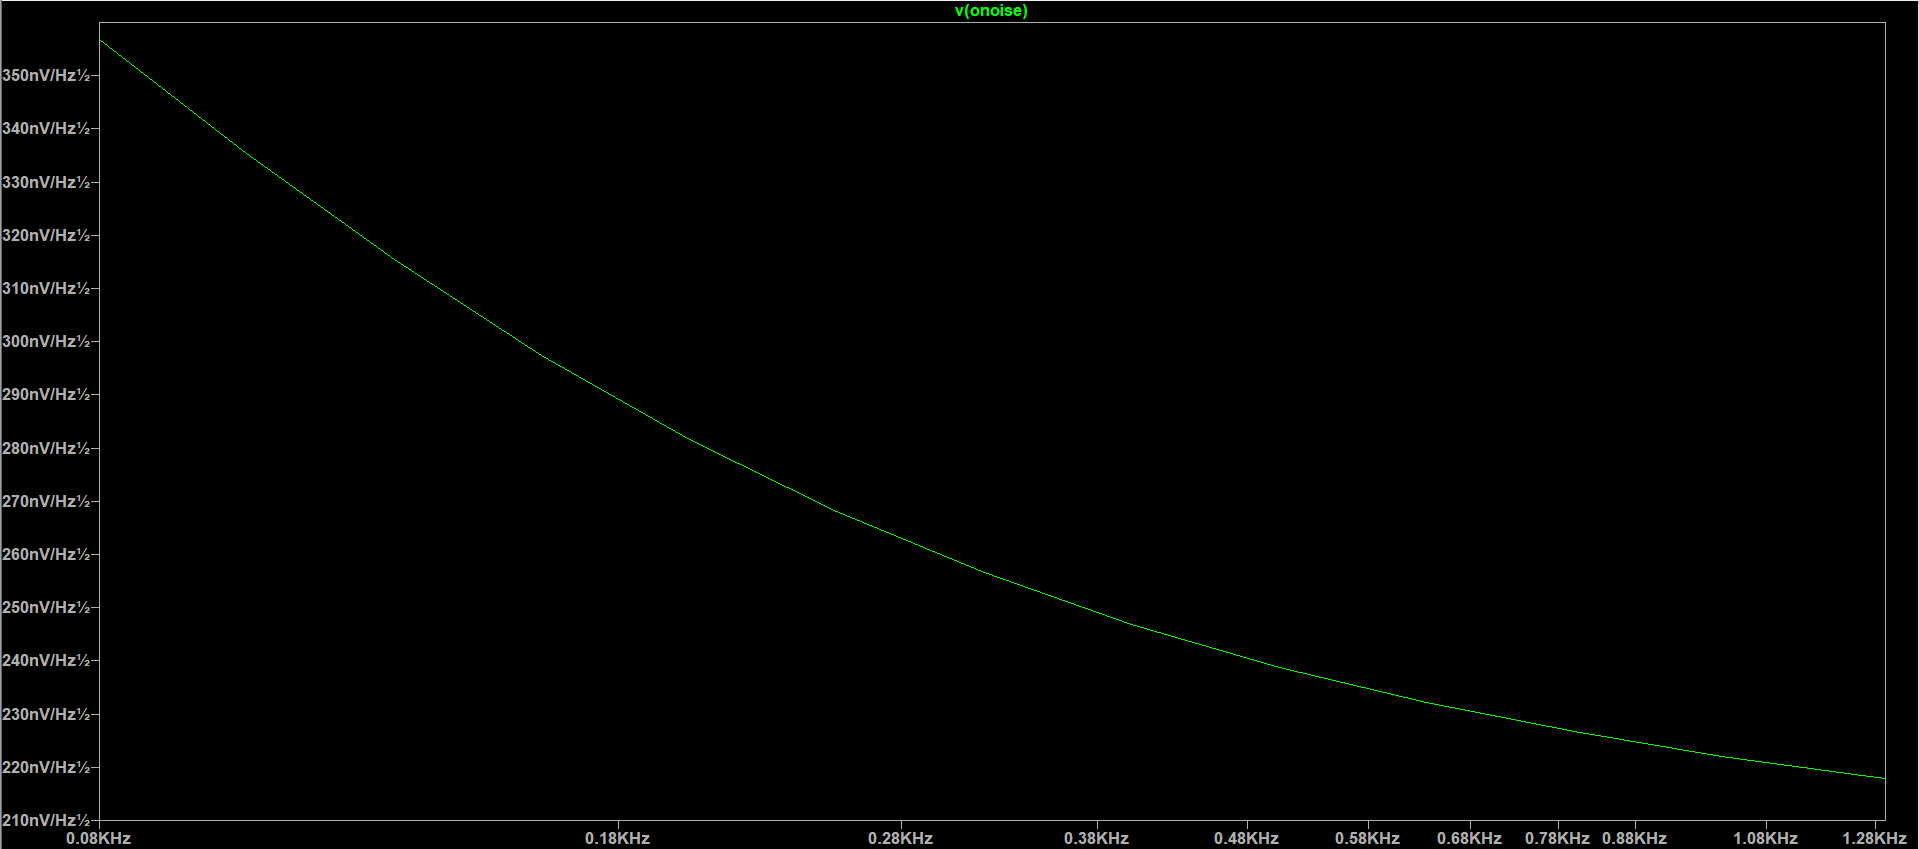The height and width of the screenshot is (849, 1919).
Task: Select the 340nV/Hz½ axis tick label
Action: 46,129
